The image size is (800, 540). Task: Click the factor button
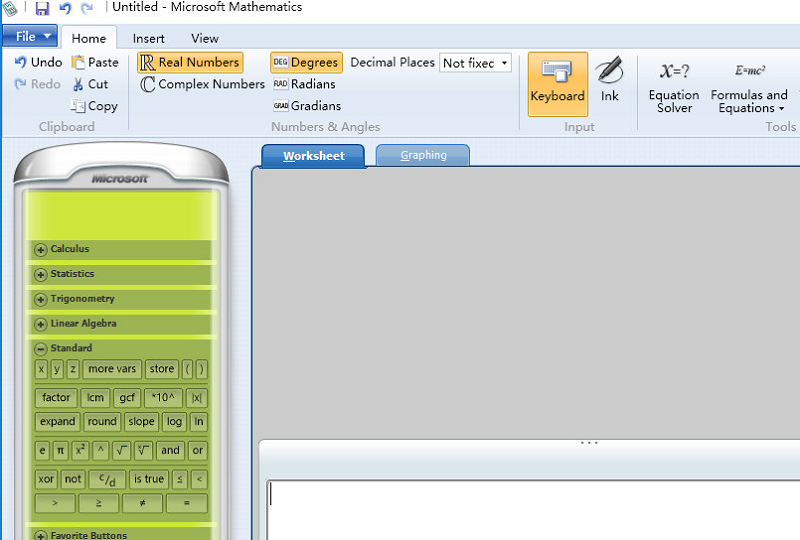coord(56,398)
